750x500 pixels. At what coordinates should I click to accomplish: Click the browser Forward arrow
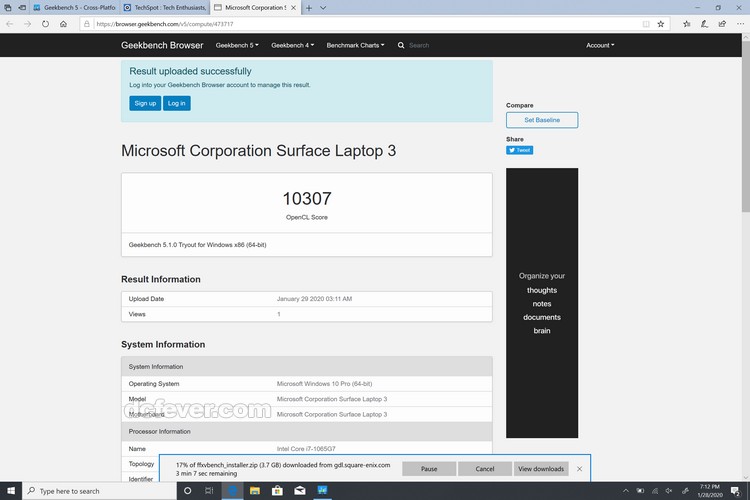[x=27, y=24]
